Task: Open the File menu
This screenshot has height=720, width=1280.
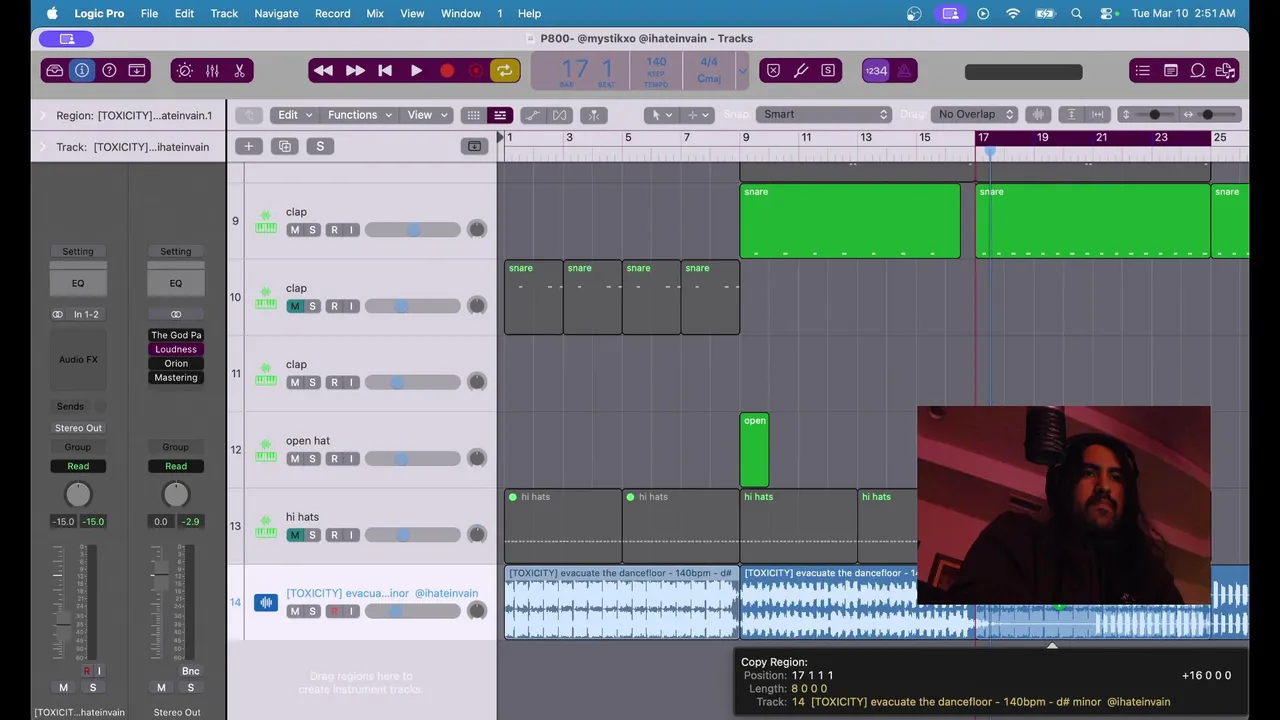Action: point(149,13)
